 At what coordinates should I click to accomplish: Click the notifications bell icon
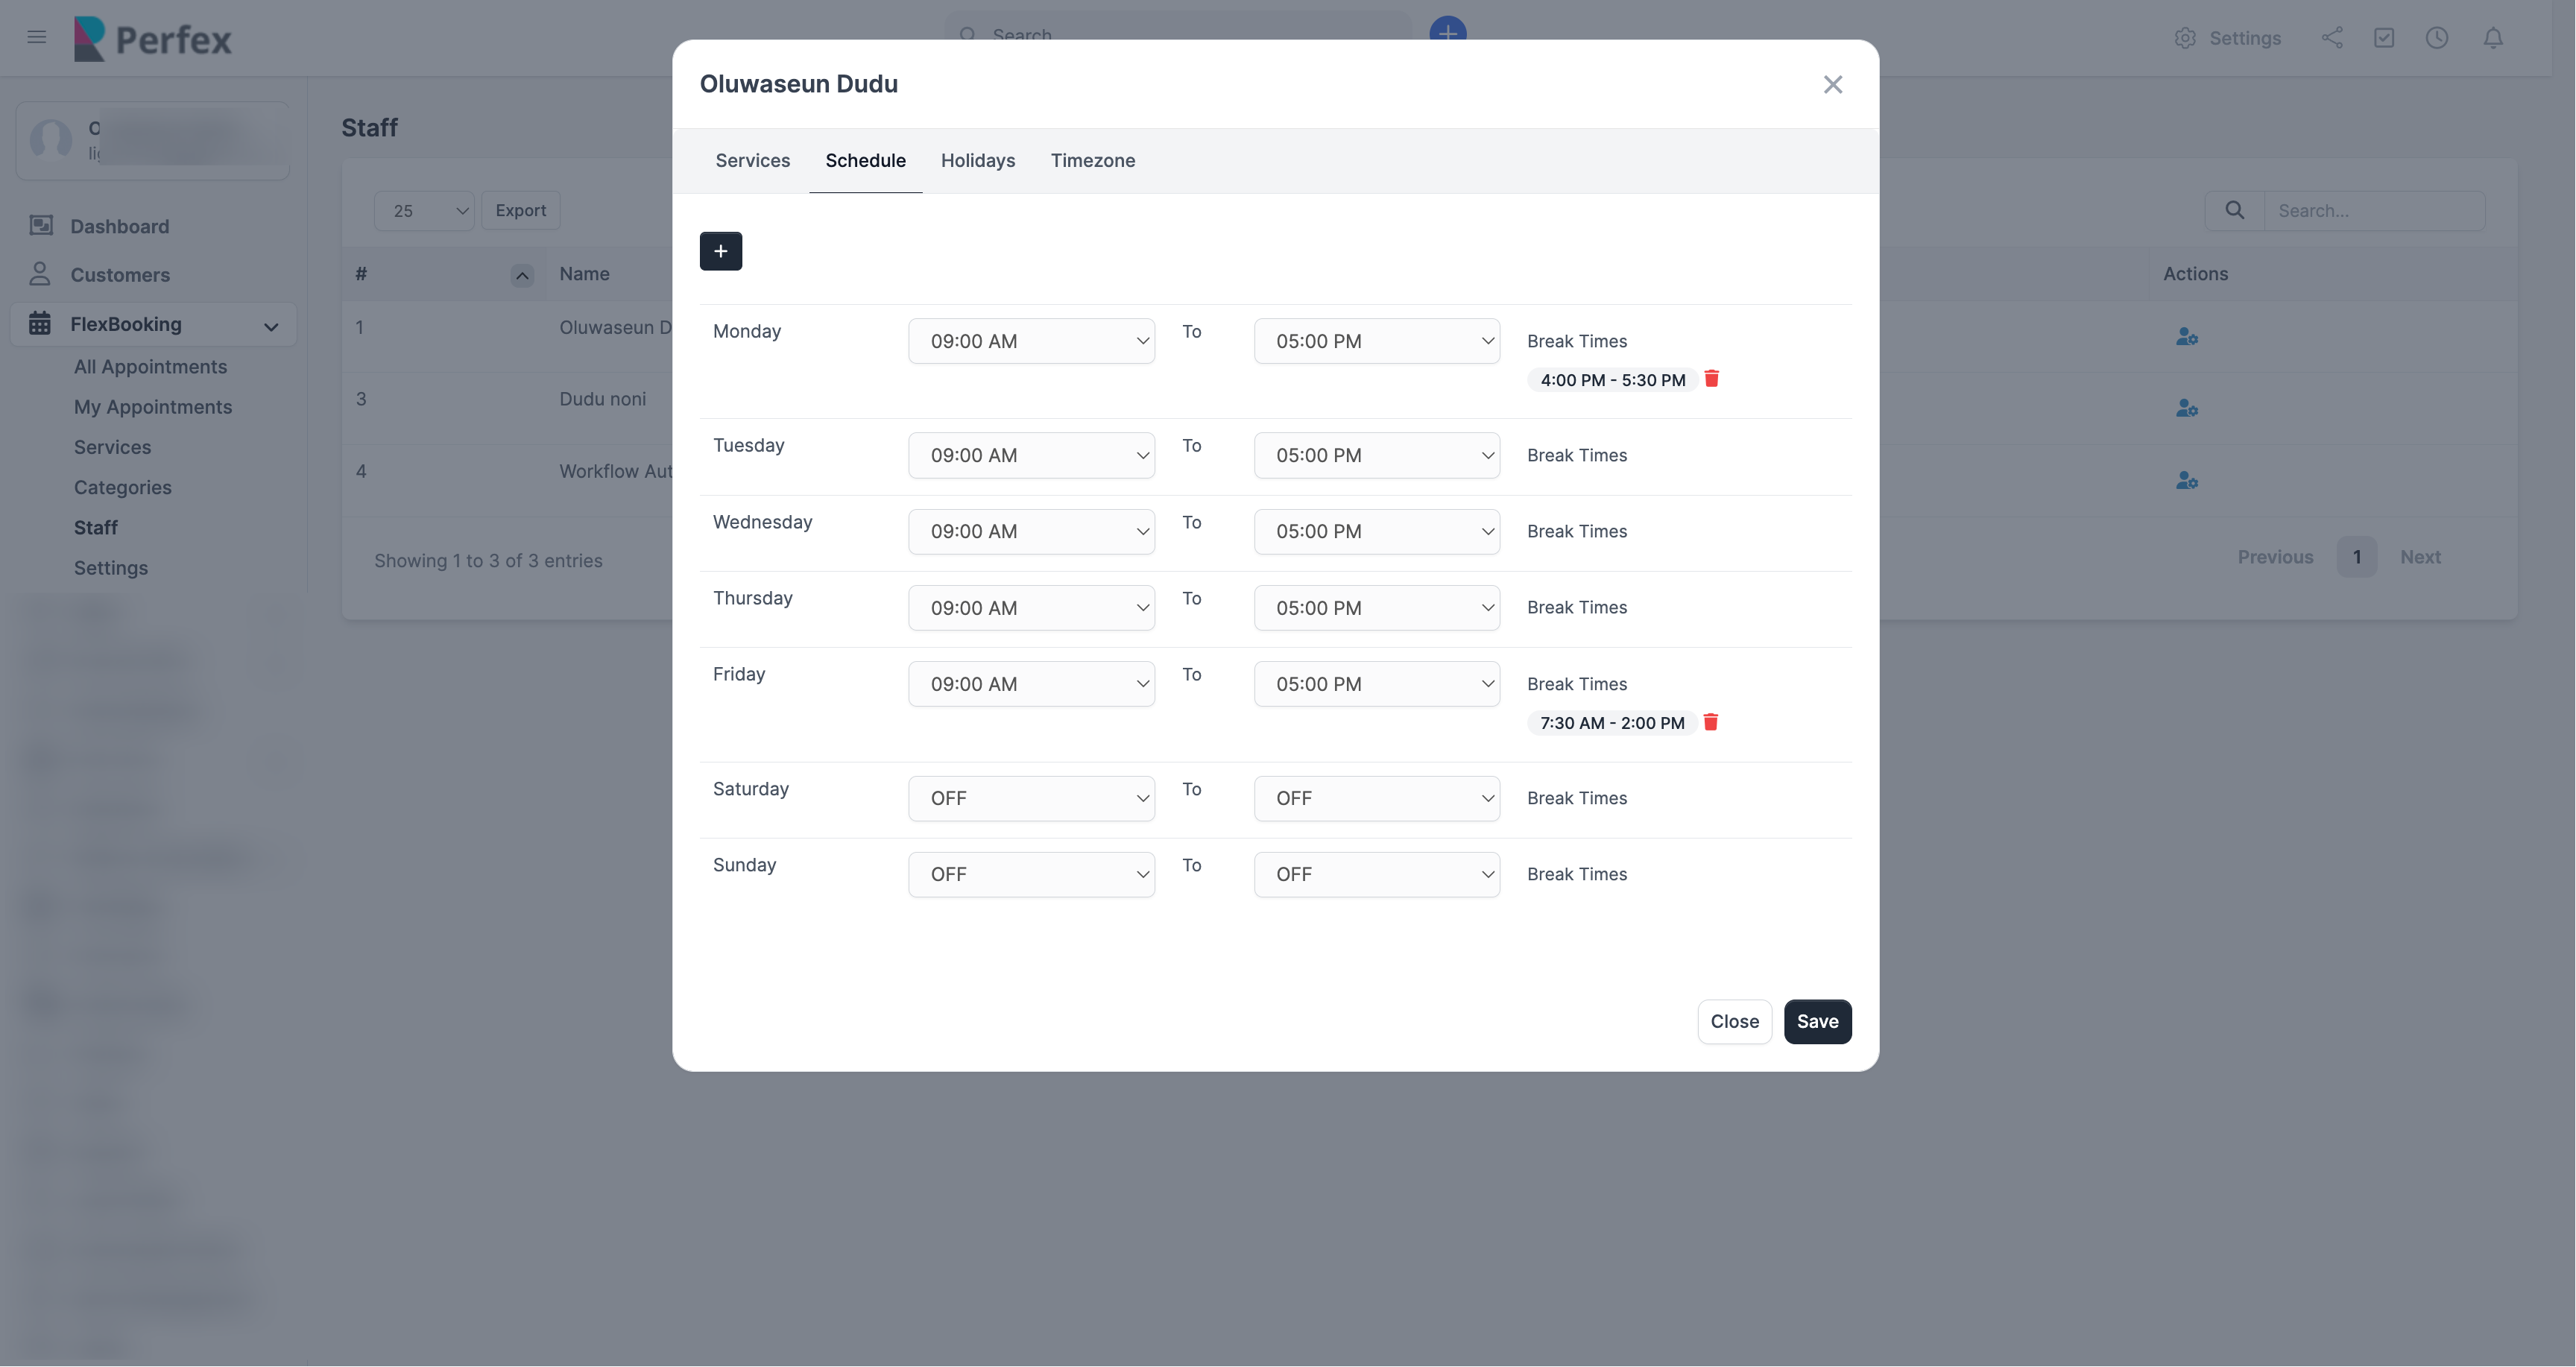(2493, 38)
